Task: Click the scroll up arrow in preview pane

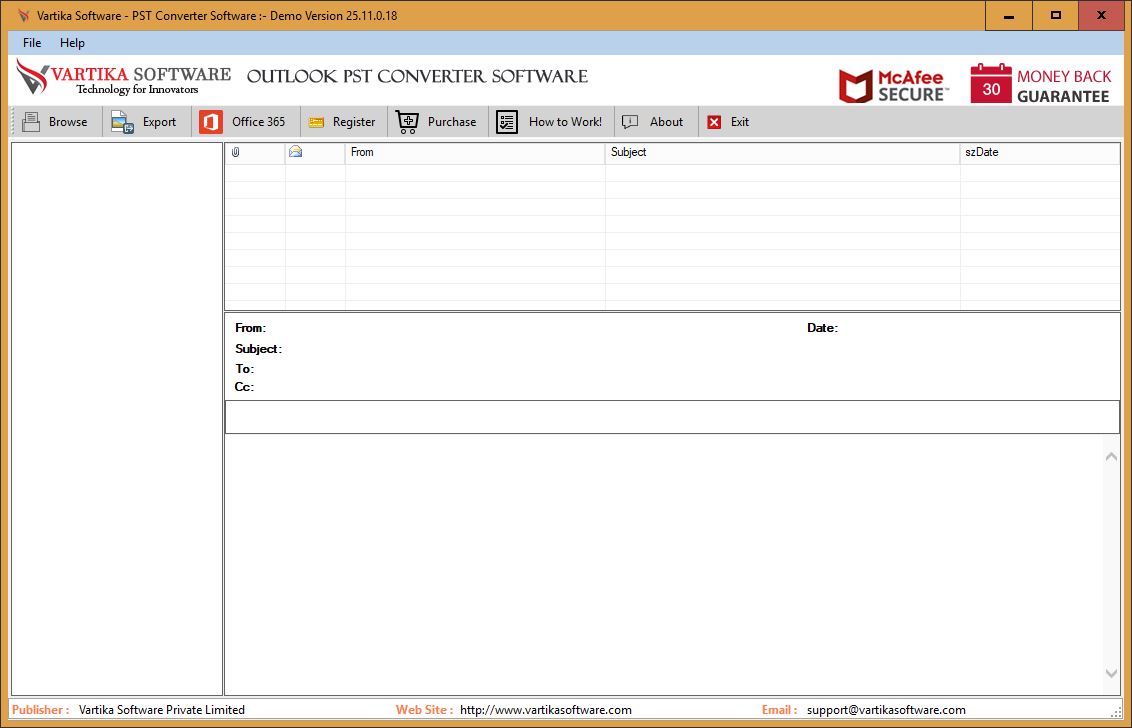Action: pyautogui.click(x=1111, y=456)
